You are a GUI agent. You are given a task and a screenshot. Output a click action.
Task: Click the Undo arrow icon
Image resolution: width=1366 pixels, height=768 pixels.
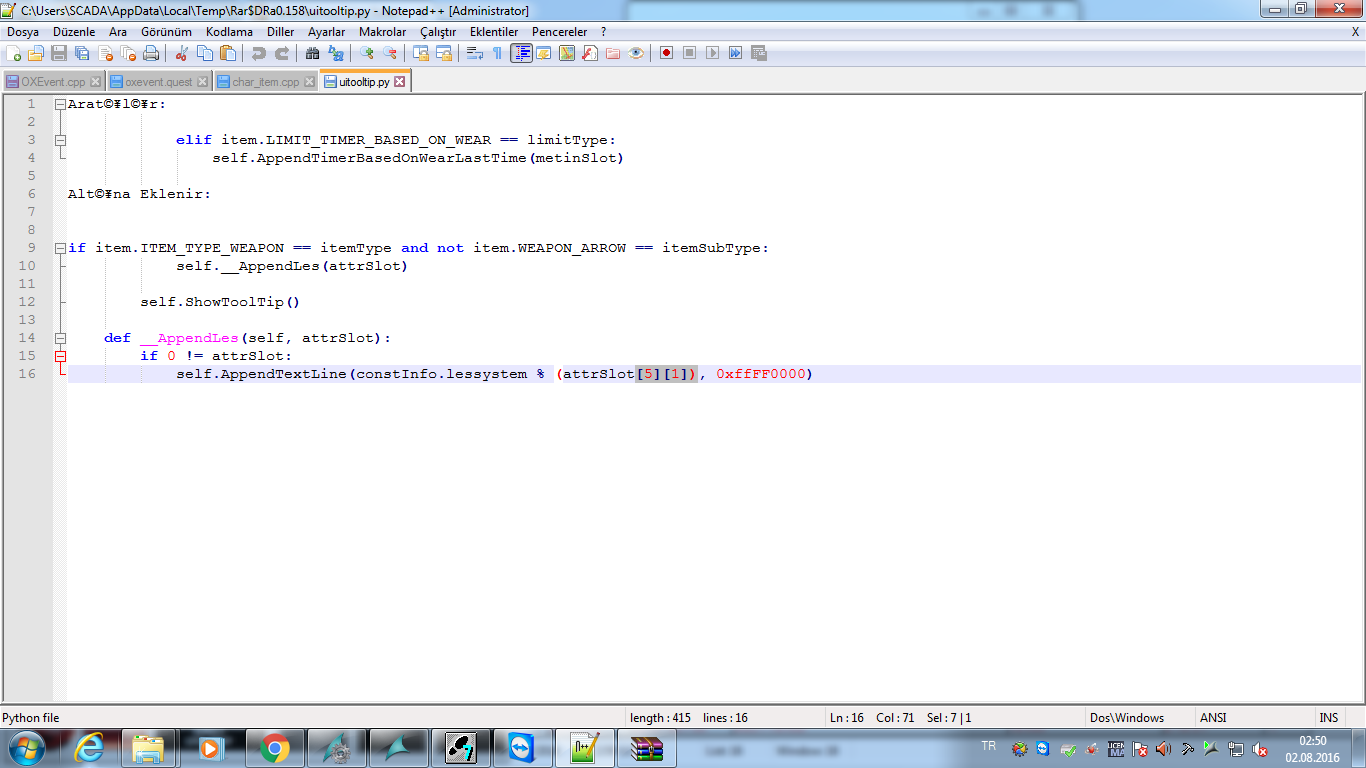tap(259, 53)
